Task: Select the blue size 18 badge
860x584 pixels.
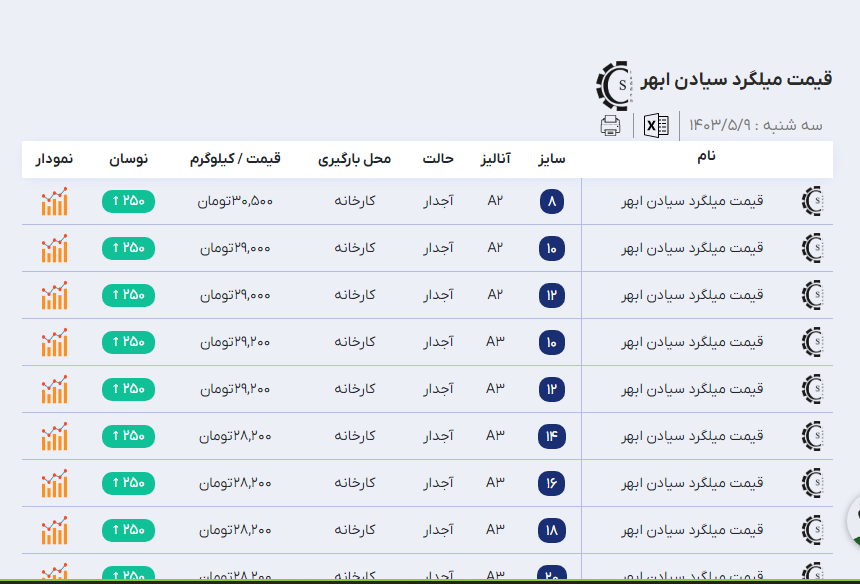Action: click(552, 530)
